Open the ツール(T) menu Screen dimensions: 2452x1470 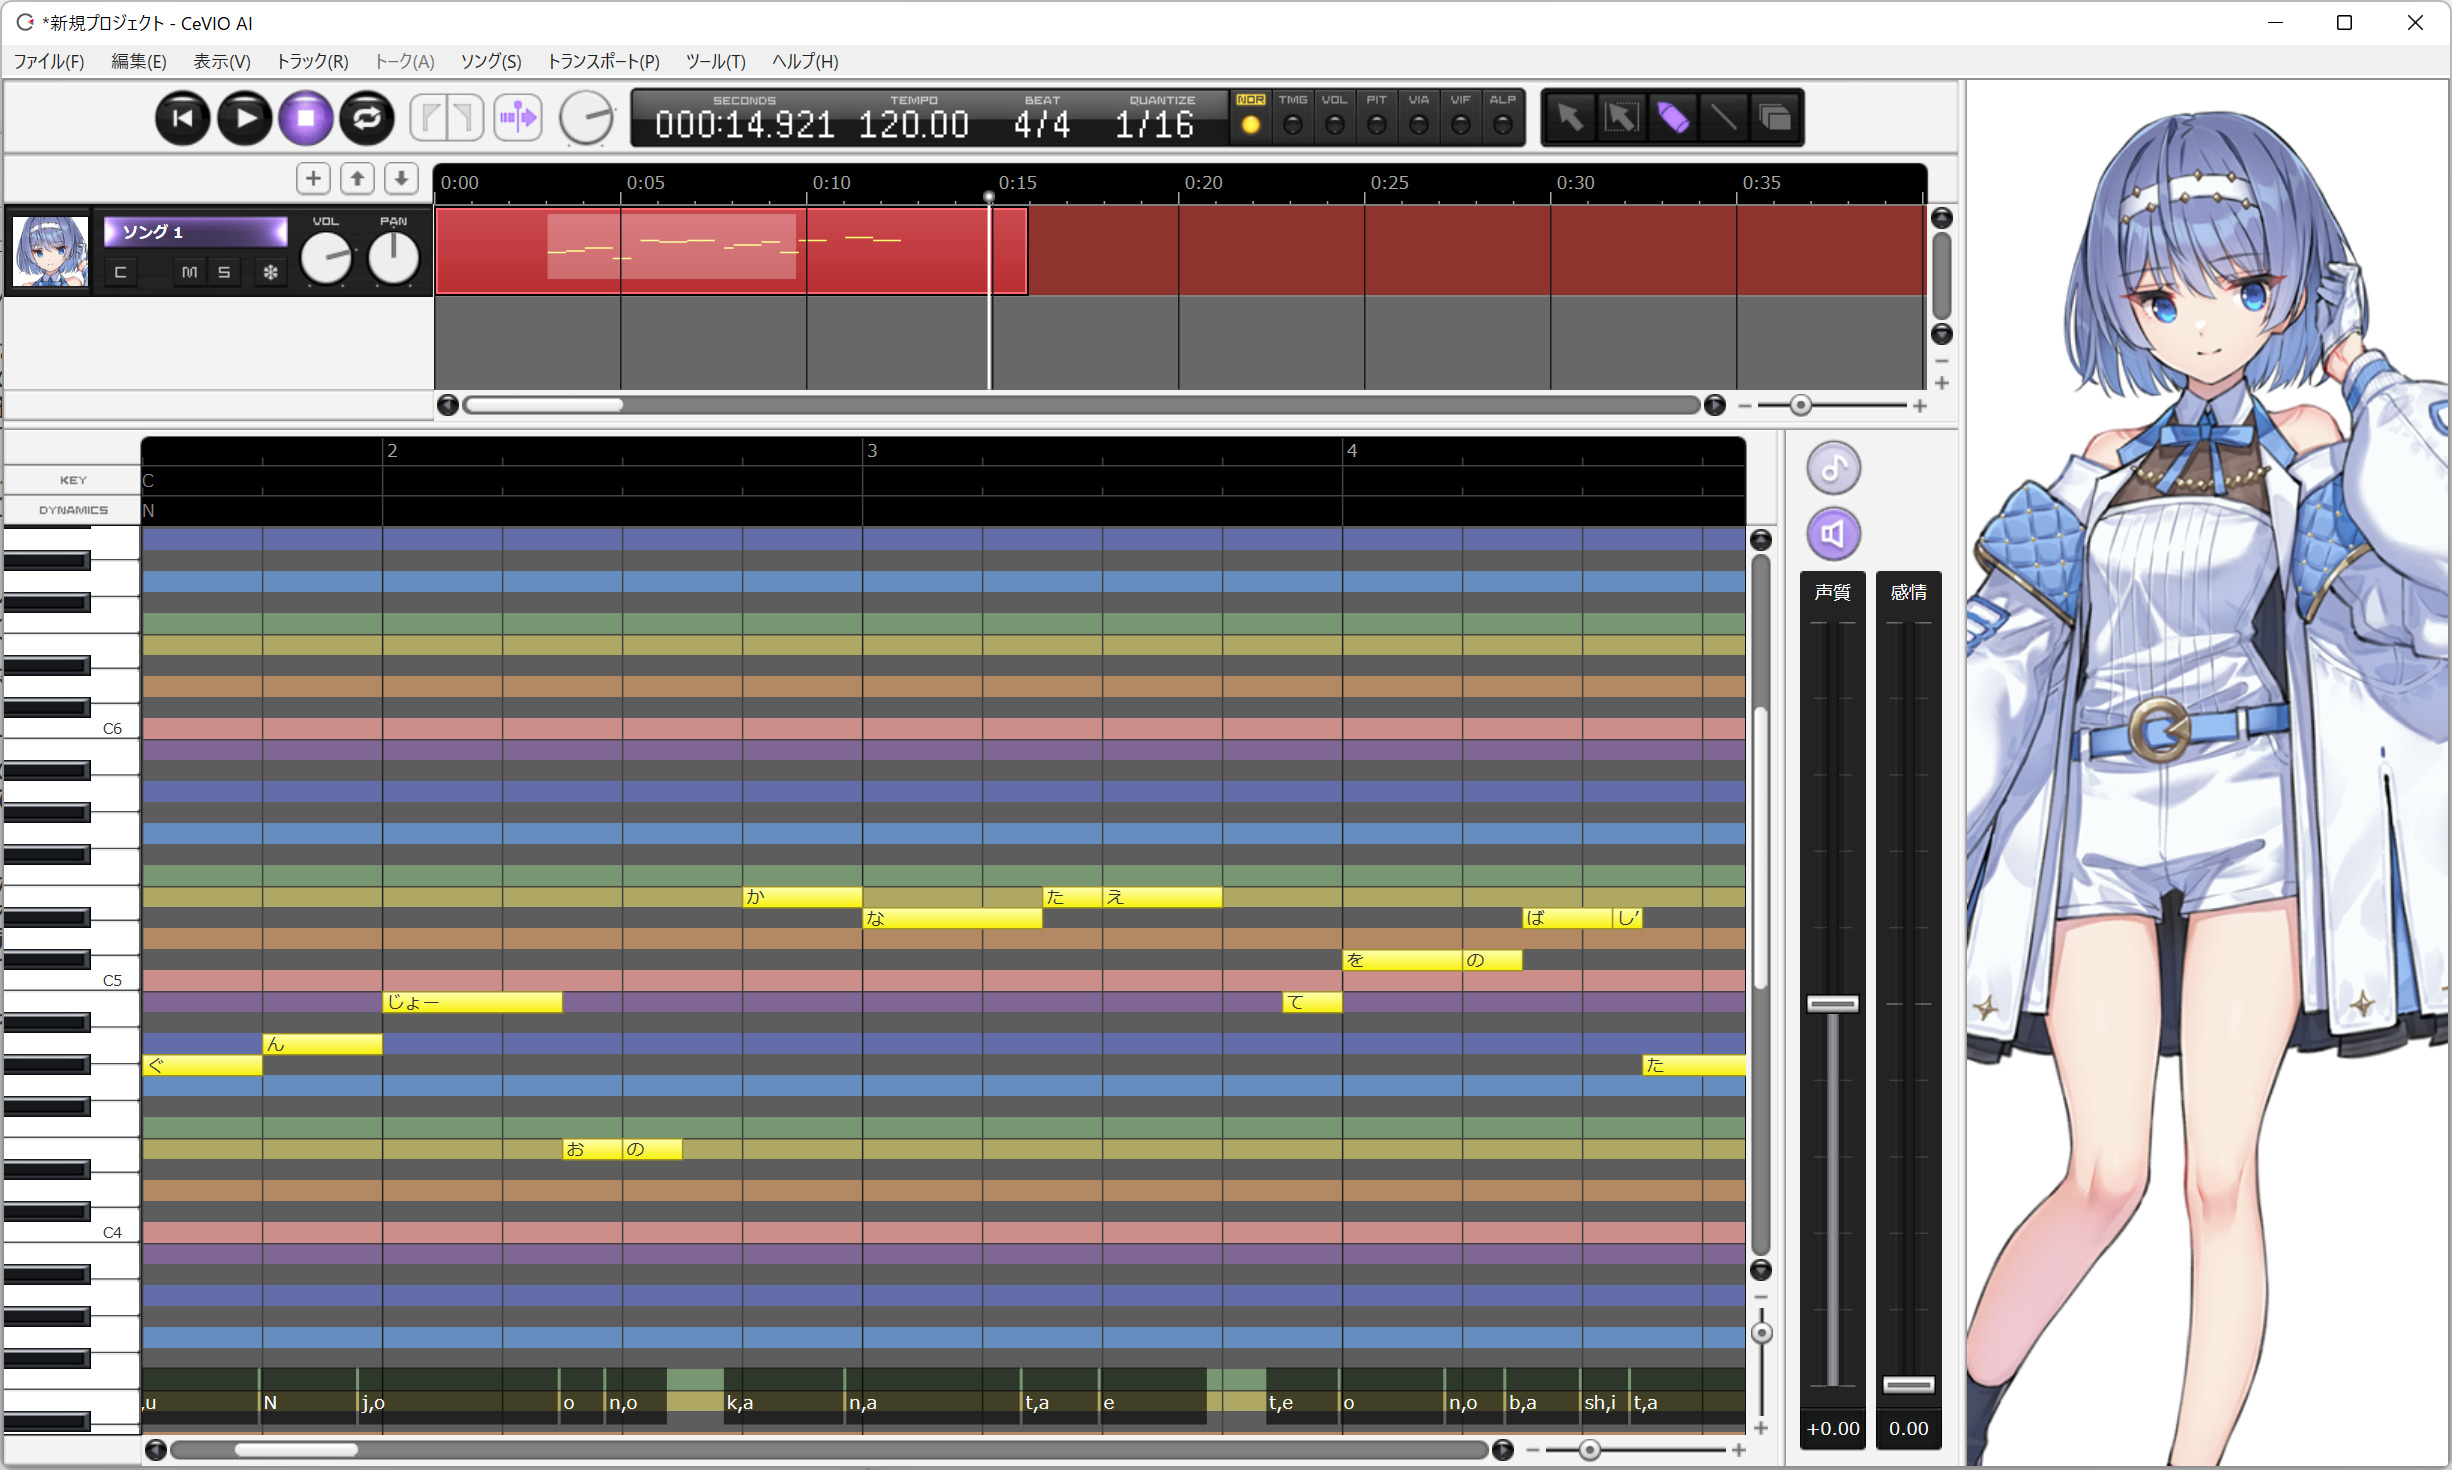(x=715, y=62)
